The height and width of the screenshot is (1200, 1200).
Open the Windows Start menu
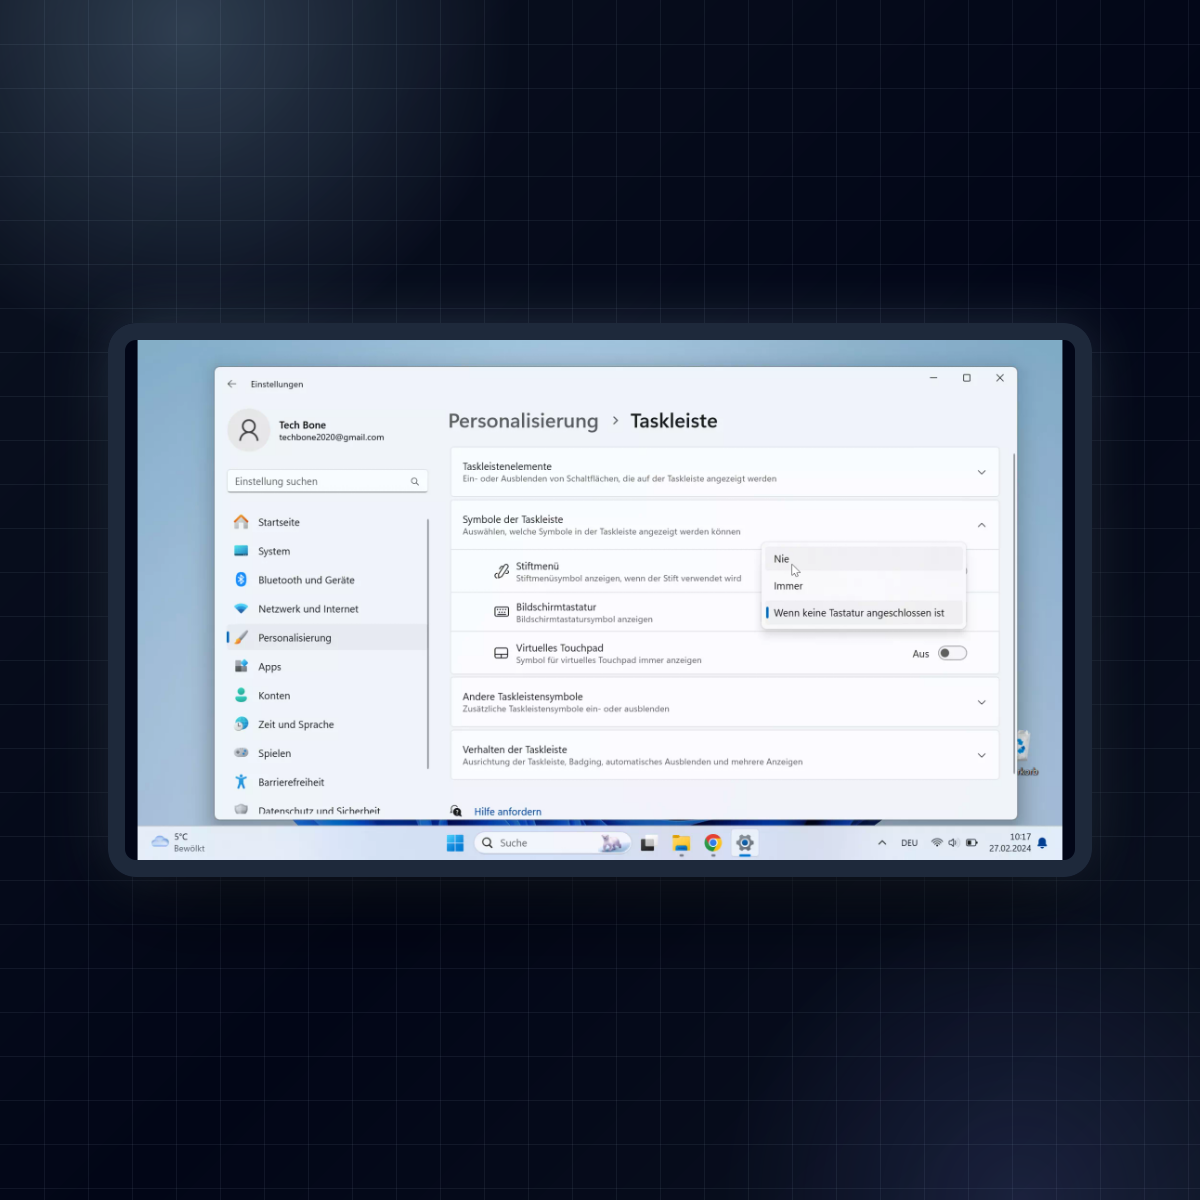455,843
